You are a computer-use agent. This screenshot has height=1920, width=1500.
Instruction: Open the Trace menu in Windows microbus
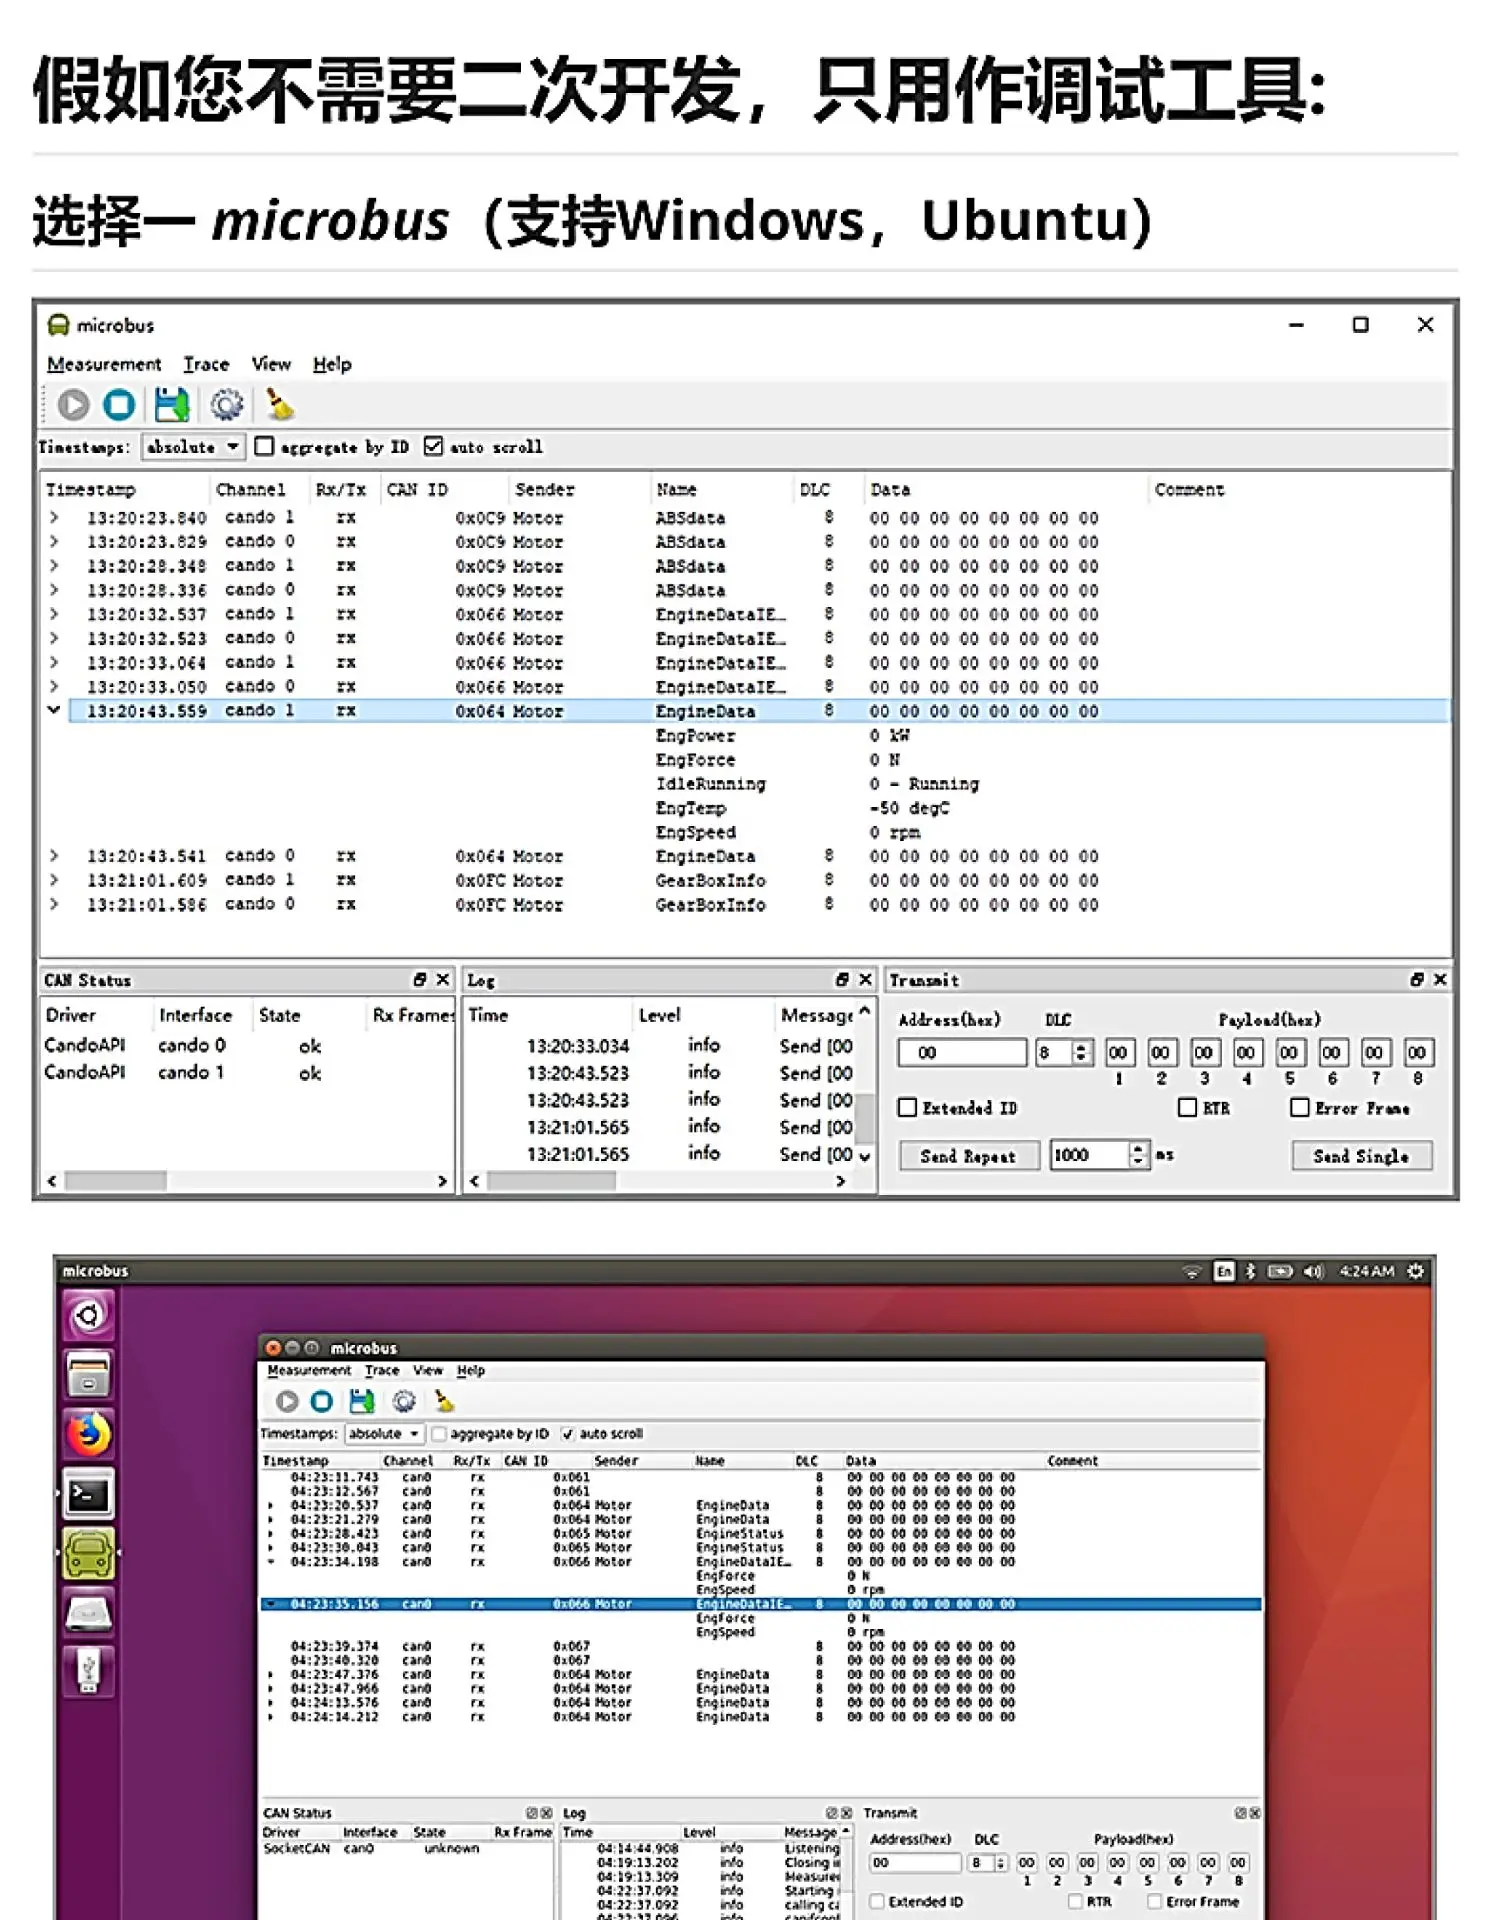click(206, 364)
